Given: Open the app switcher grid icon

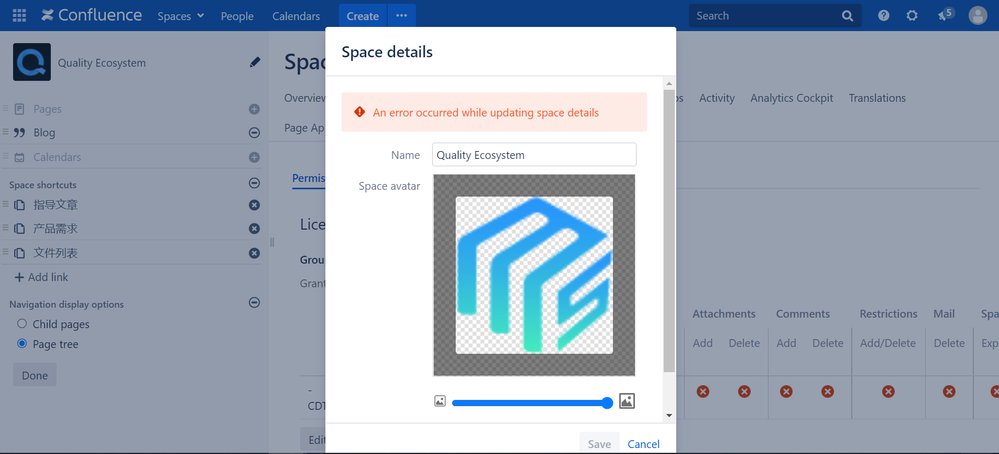Looking at the screenshot, I should tap(19, 16).
